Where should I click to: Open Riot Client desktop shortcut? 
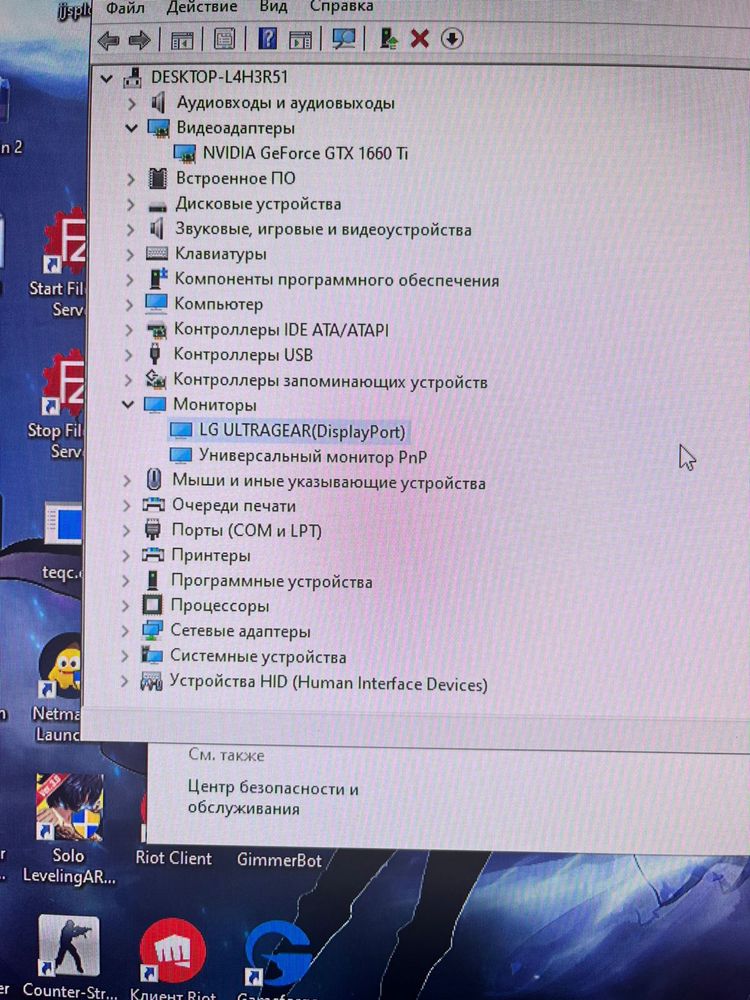[x=173, y=858]
